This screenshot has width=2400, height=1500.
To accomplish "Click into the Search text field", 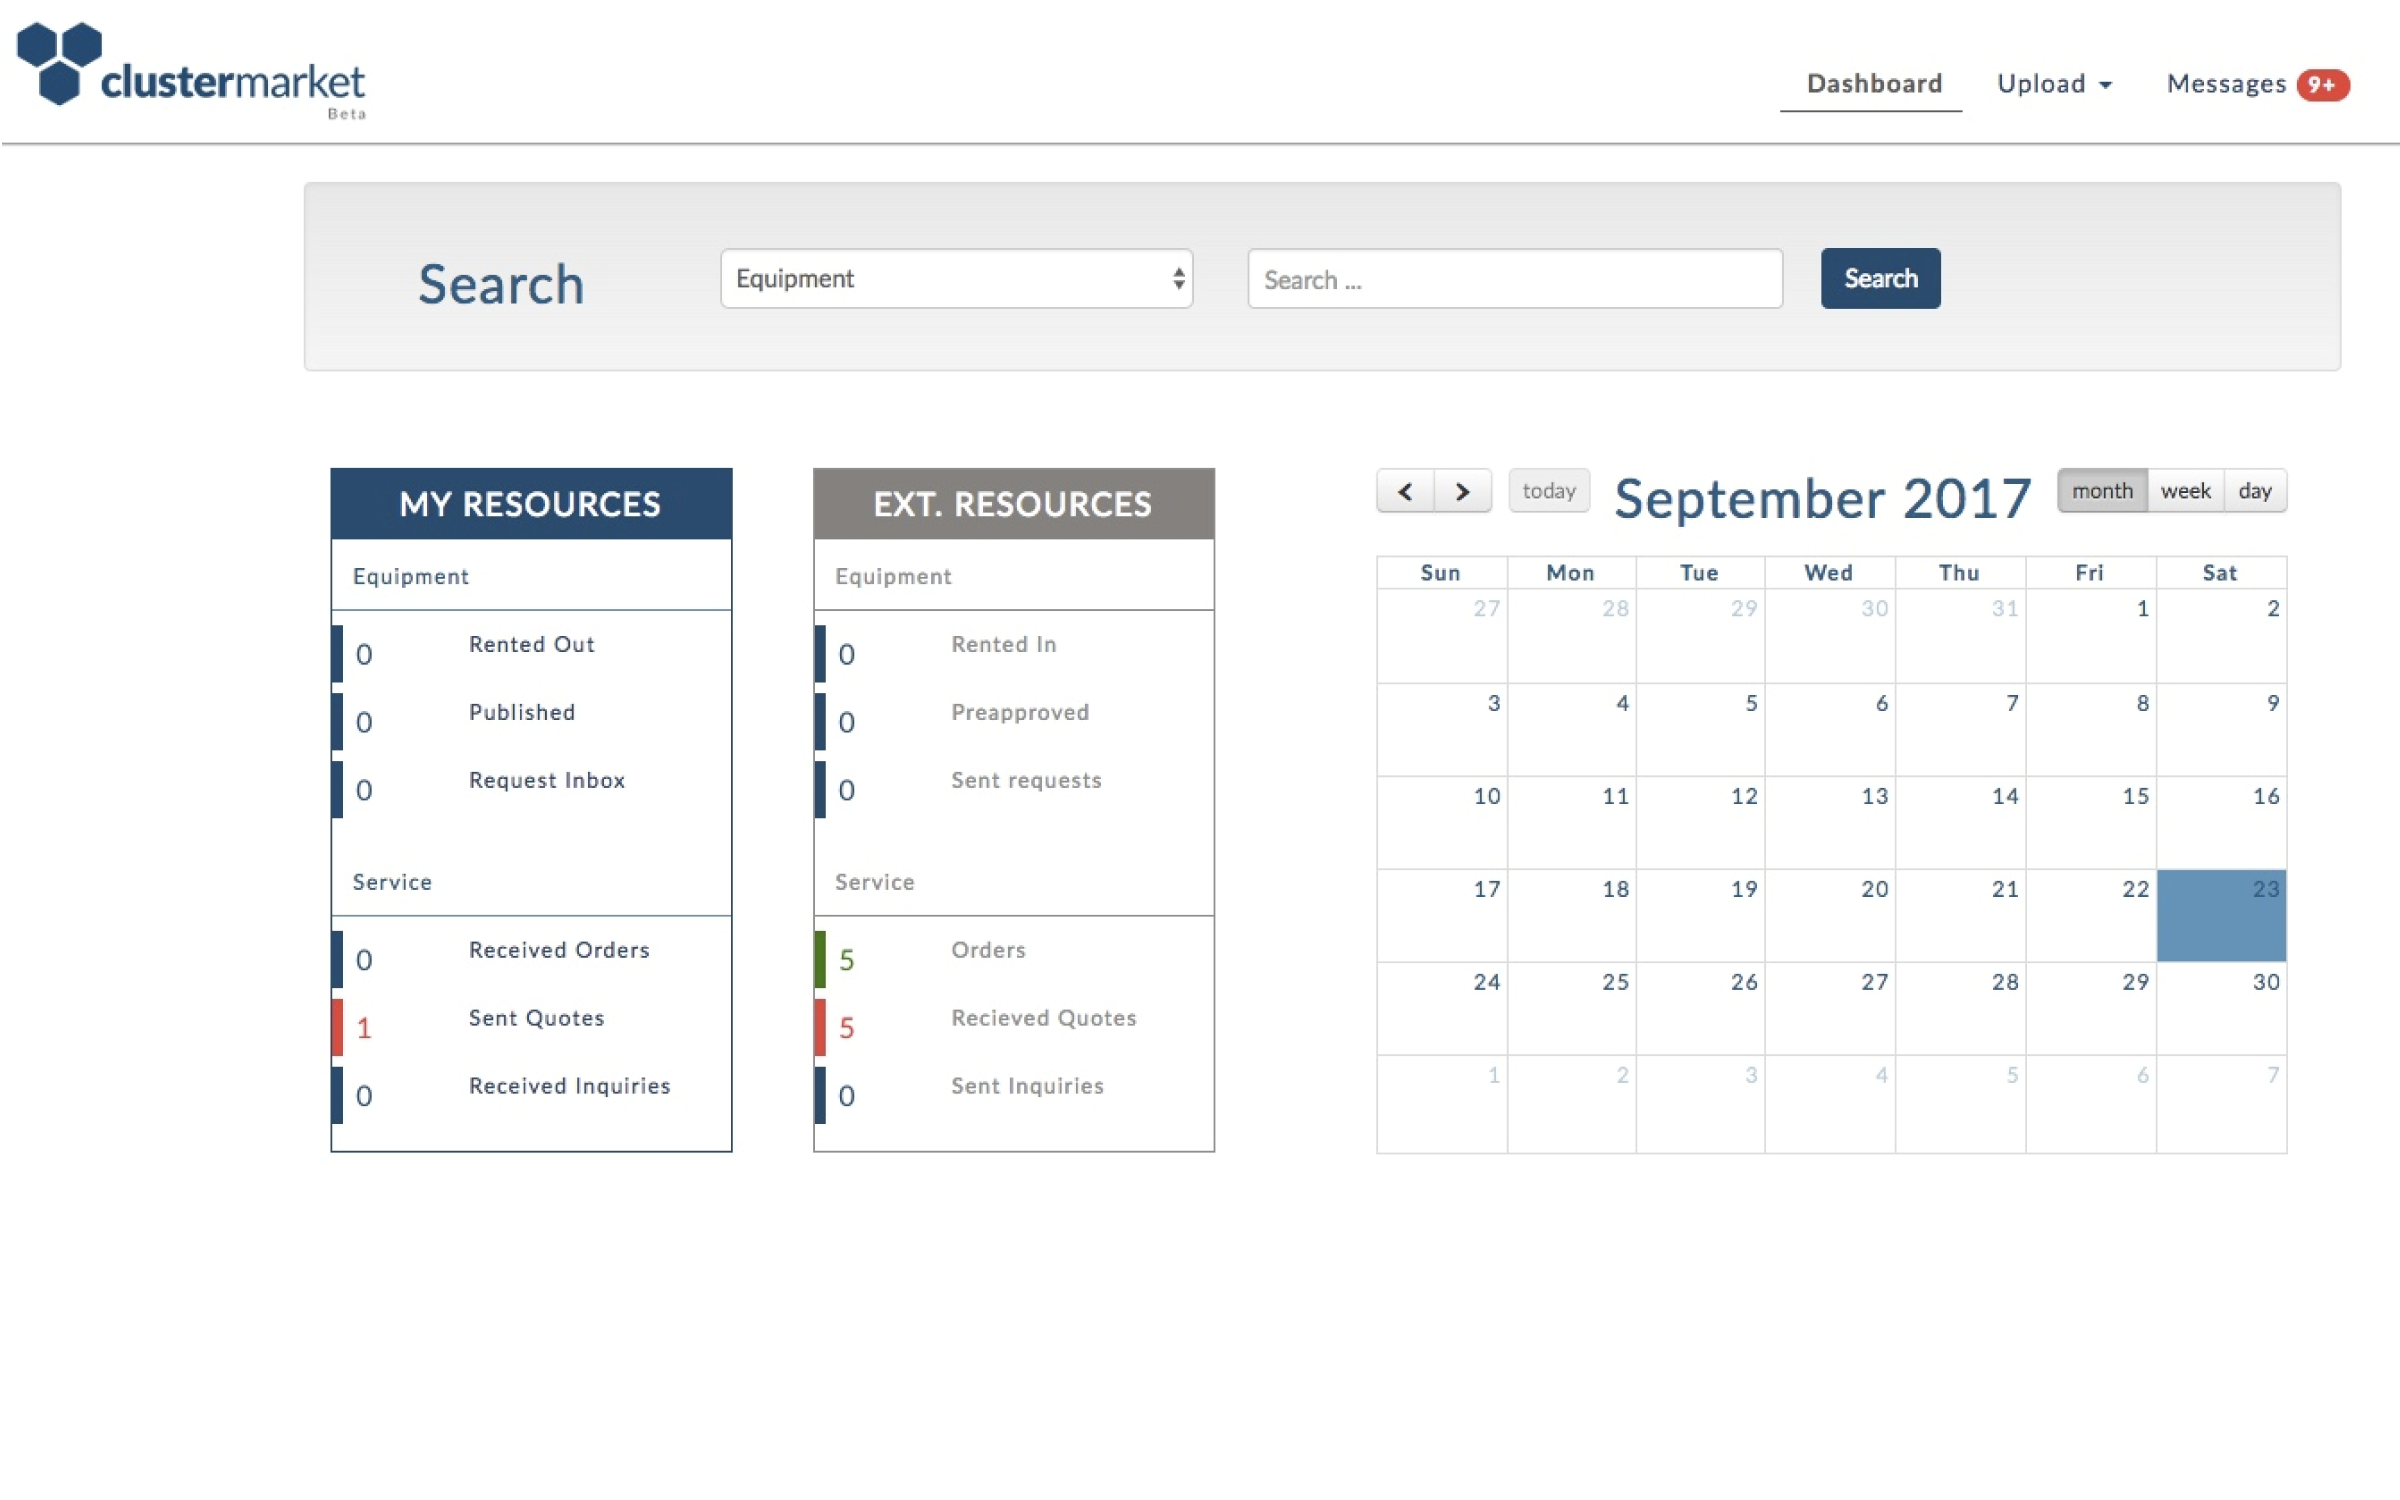I will pos(1514,279).
